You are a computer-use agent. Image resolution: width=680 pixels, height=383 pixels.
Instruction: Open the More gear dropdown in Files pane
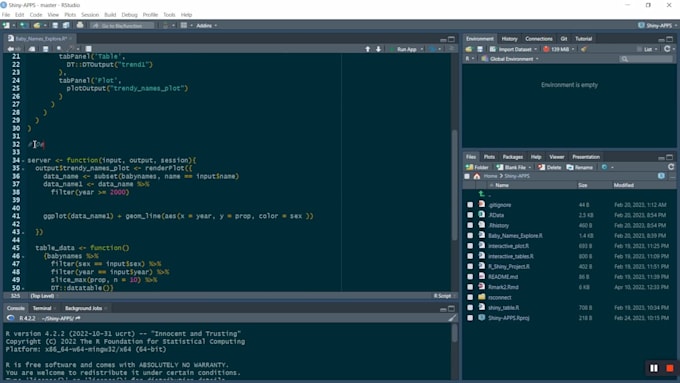coord(608,167)
